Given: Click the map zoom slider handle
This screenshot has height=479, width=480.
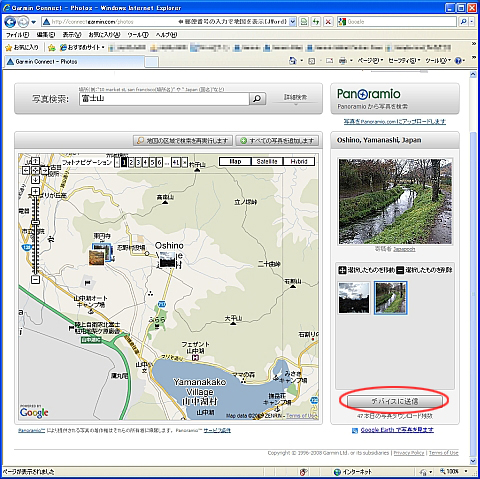Looking at the screenshot, I should point(35,222).
